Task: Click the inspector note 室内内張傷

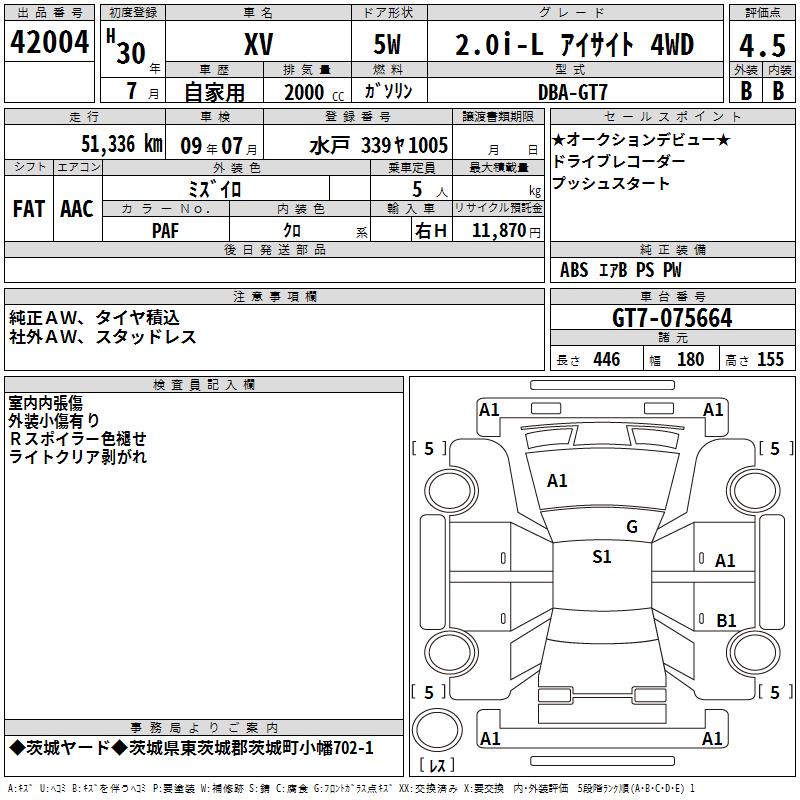Action: pos(45,403)
